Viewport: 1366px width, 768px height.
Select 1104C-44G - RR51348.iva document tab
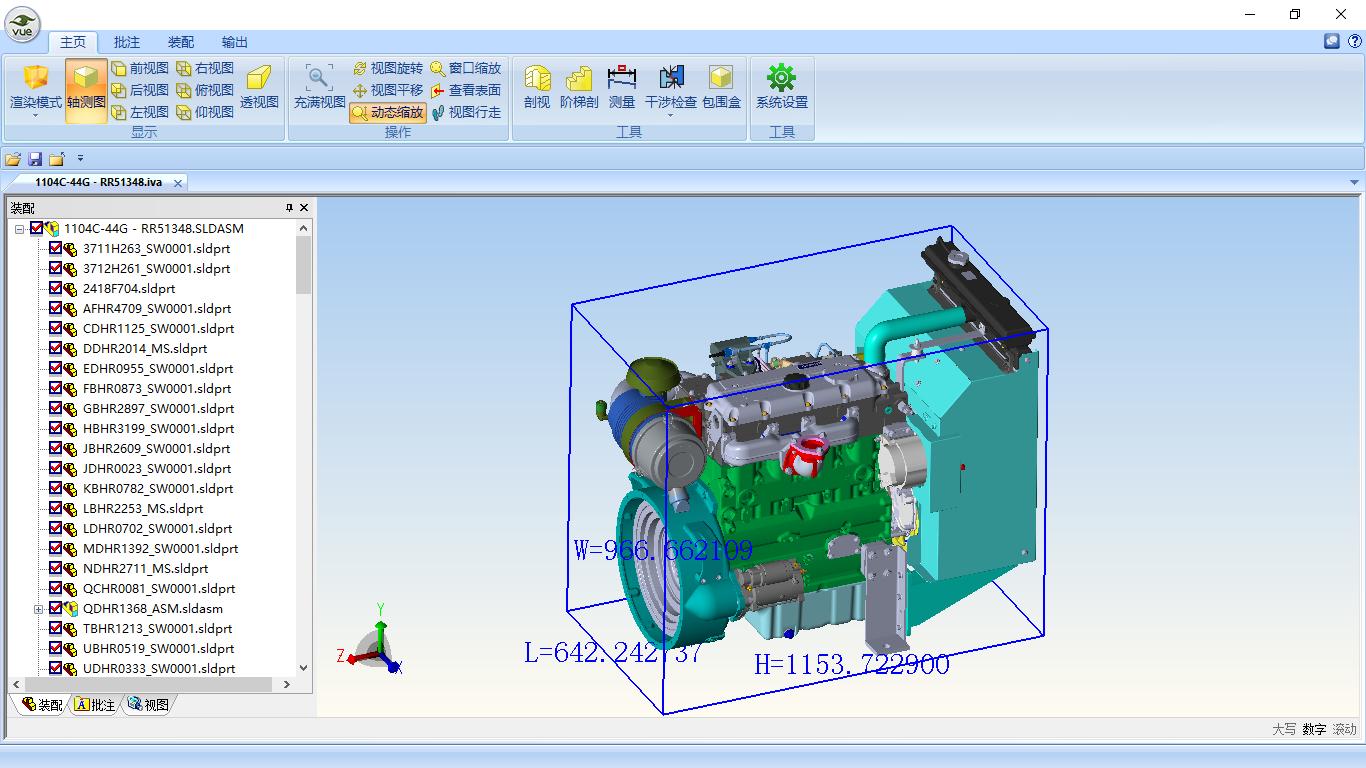point(97,182)
